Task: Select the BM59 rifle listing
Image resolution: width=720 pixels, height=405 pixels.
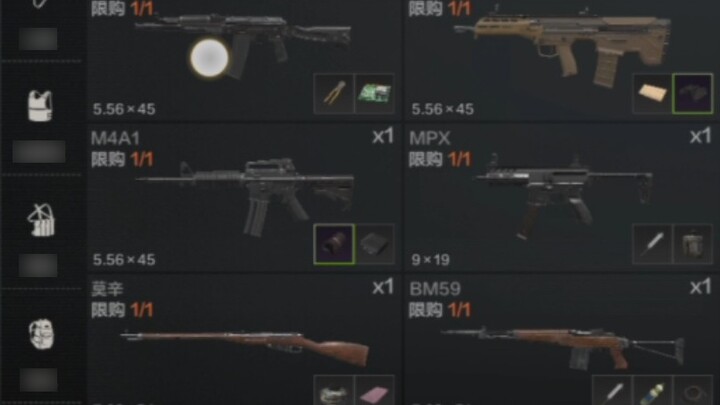Action: pos(562,340)
